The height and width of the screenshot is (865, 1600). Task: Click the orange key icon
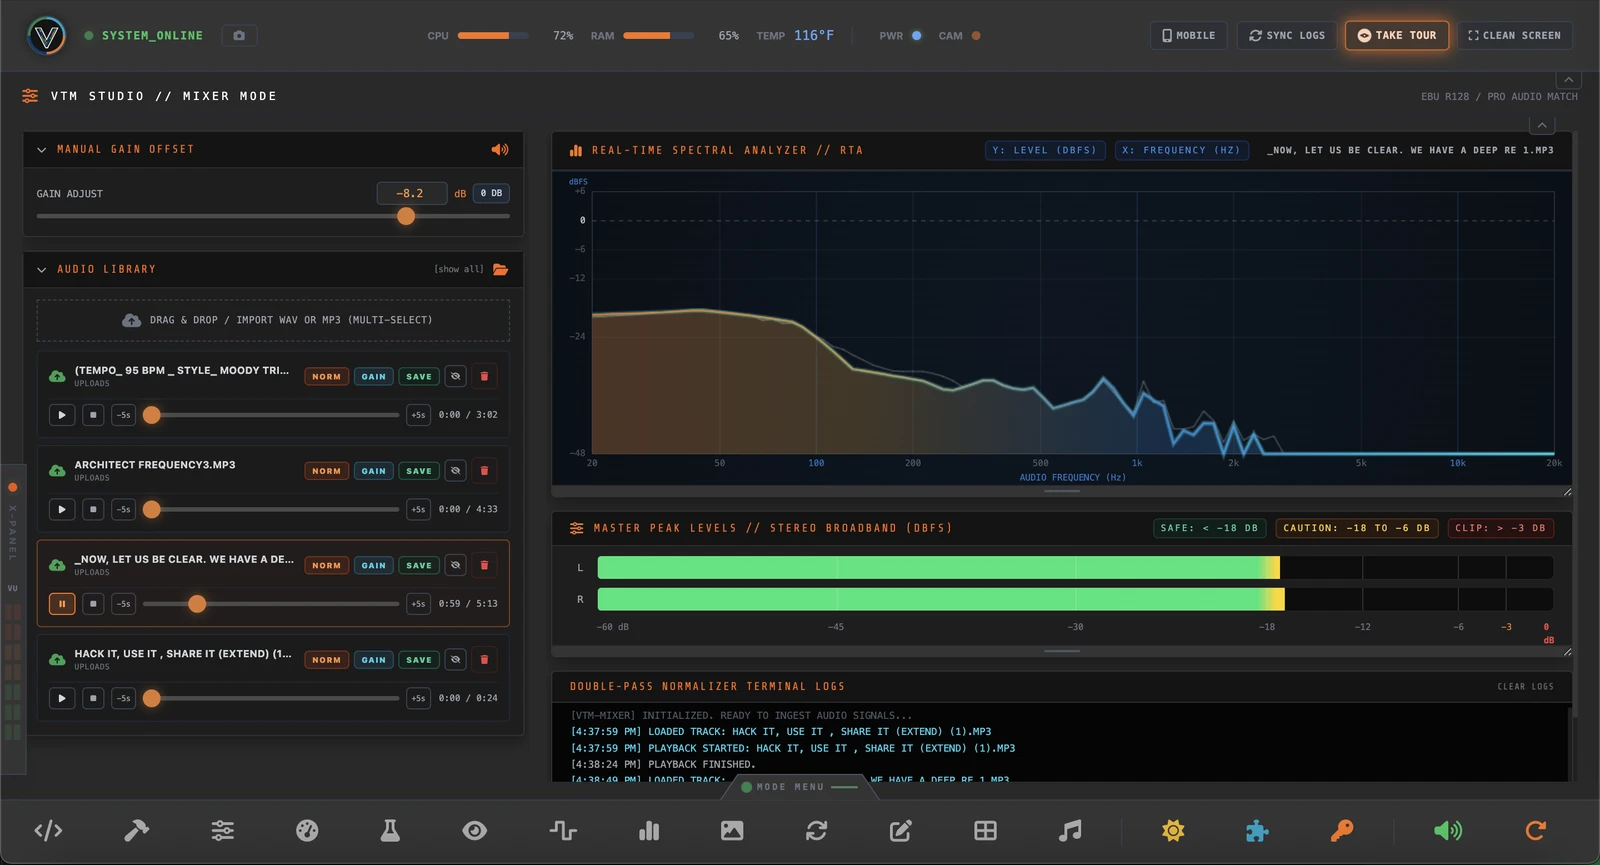[1342, 830]
